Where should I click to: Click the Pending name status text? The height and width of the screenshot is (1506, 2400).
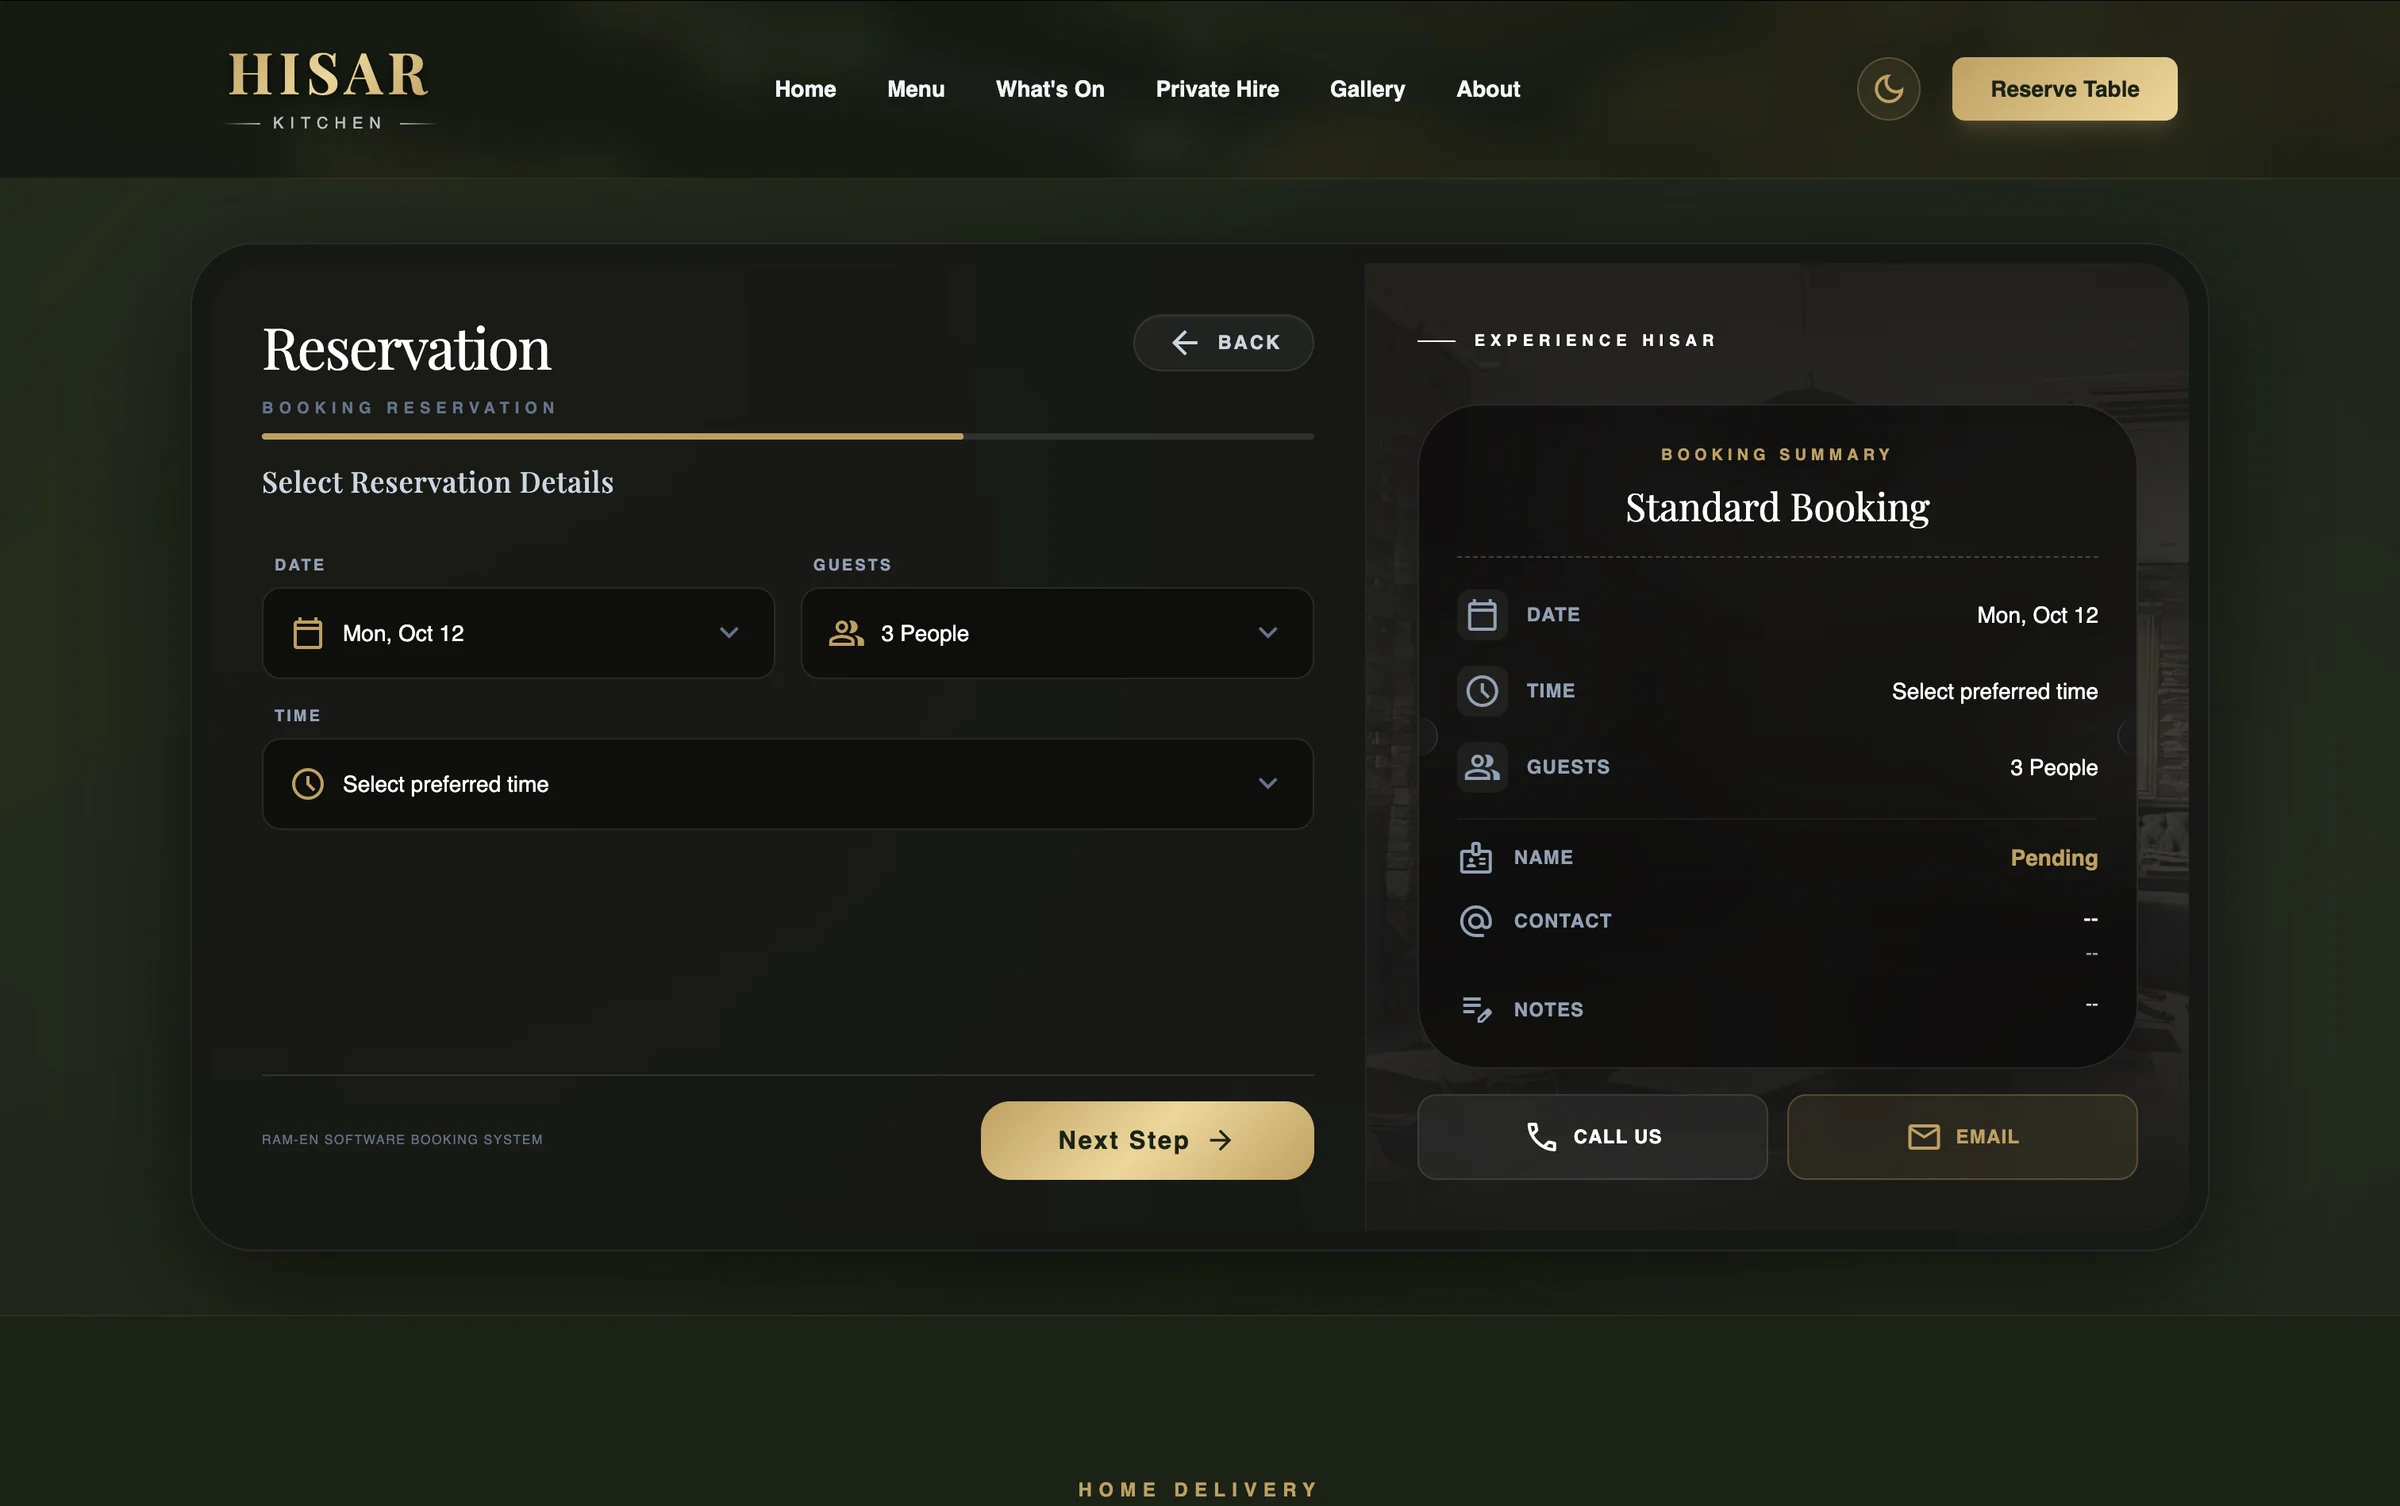click(2054, 858)
